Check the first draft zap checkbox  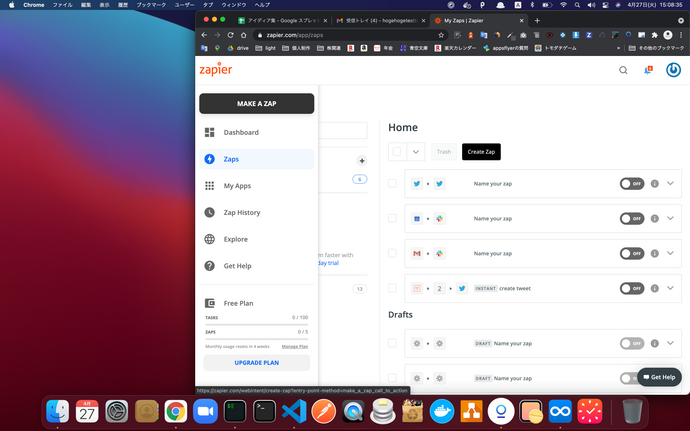click(392, 343)
